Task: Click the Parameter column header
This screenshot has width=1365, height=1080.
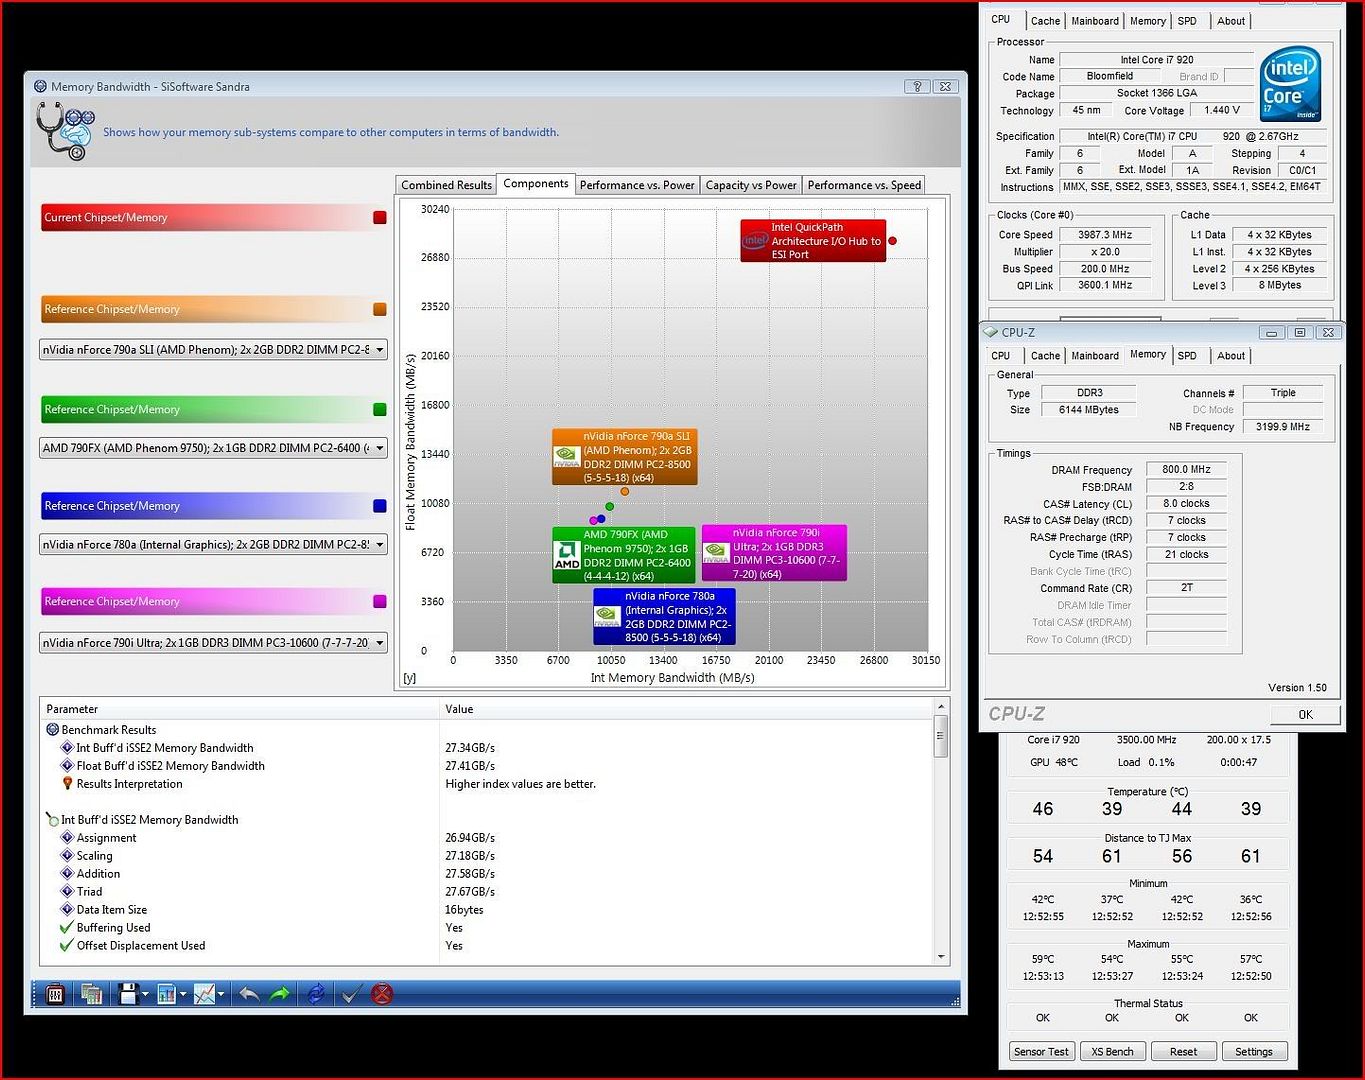Action: (x=239, y=709)
